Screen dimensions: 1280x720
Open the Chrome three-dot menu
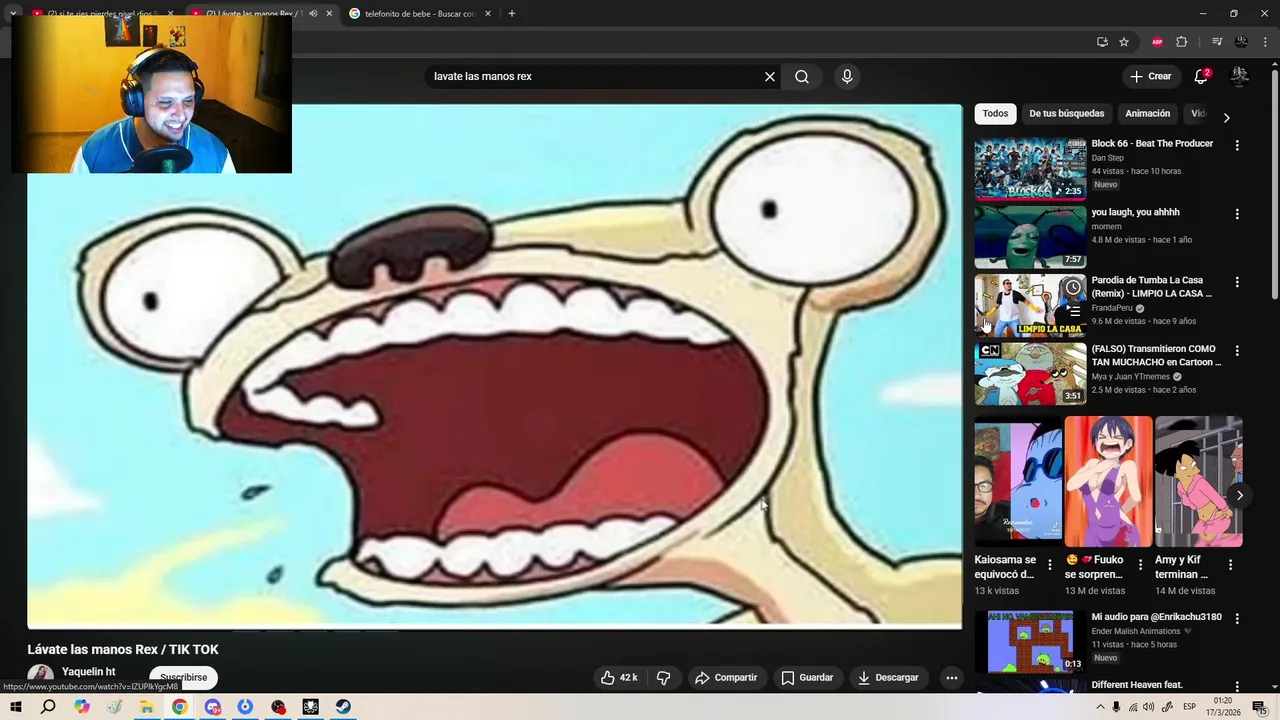click(x=1266, y=42)
